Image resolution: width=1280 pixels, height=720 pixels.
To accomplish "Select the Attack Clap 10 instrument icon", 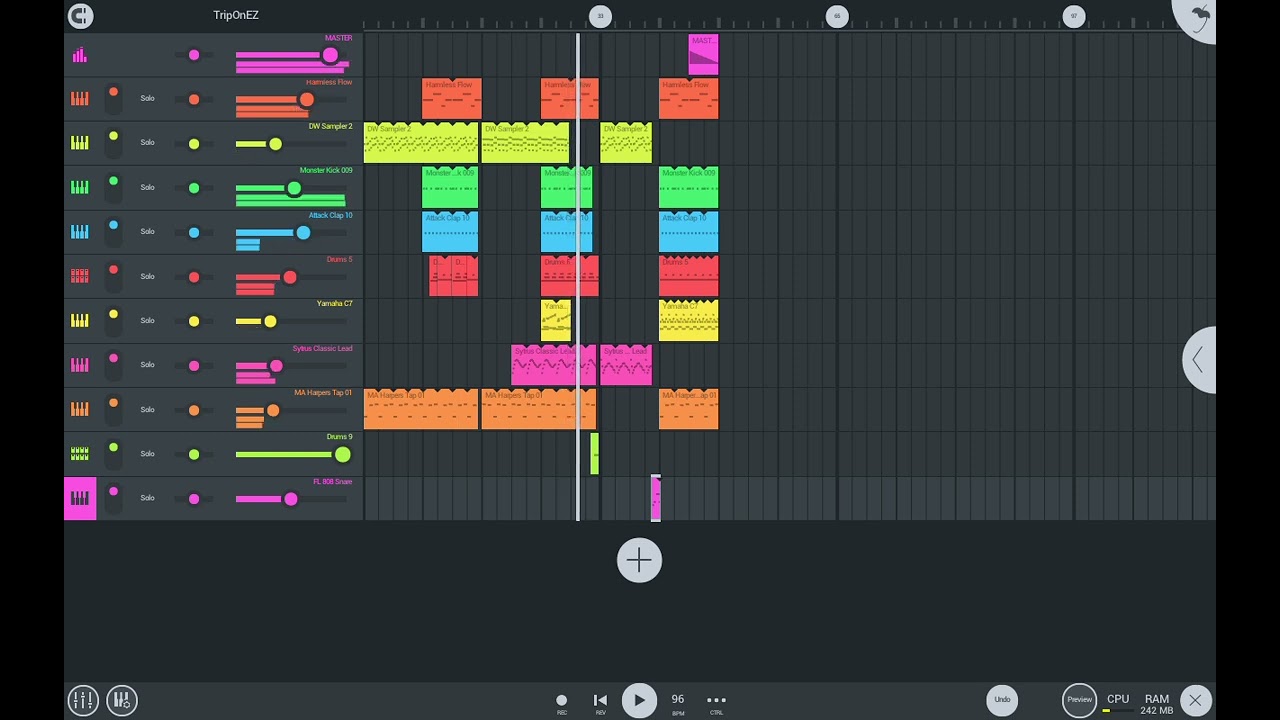I will click(80, 232).
